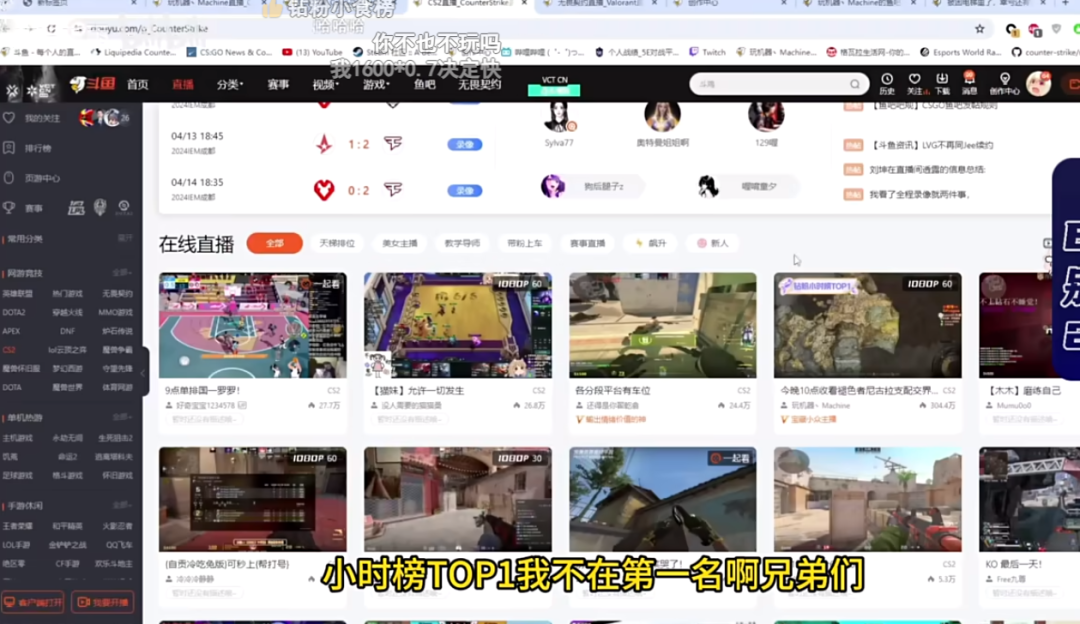Select the 美女主播 filter tab
1080x624 pixels.
399,243
